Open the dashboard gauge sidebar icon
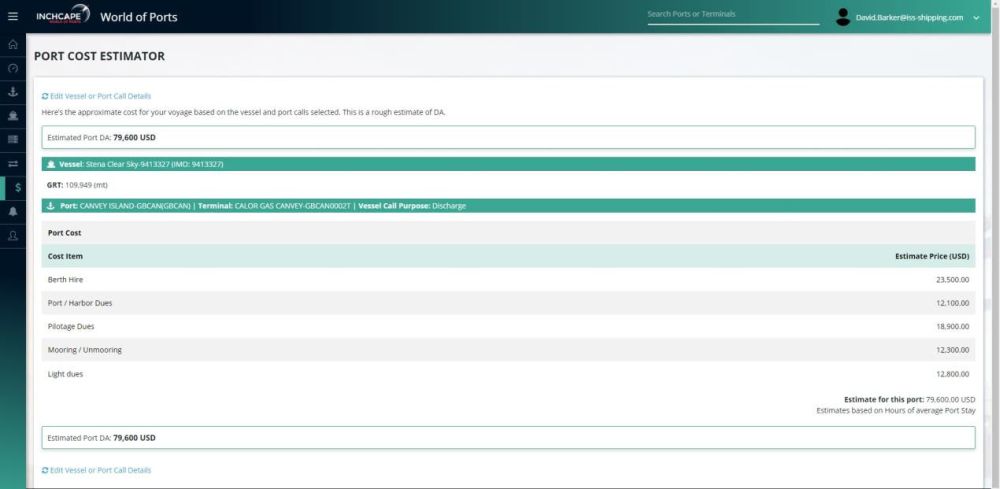1000x489 pixels. [13, 68]
